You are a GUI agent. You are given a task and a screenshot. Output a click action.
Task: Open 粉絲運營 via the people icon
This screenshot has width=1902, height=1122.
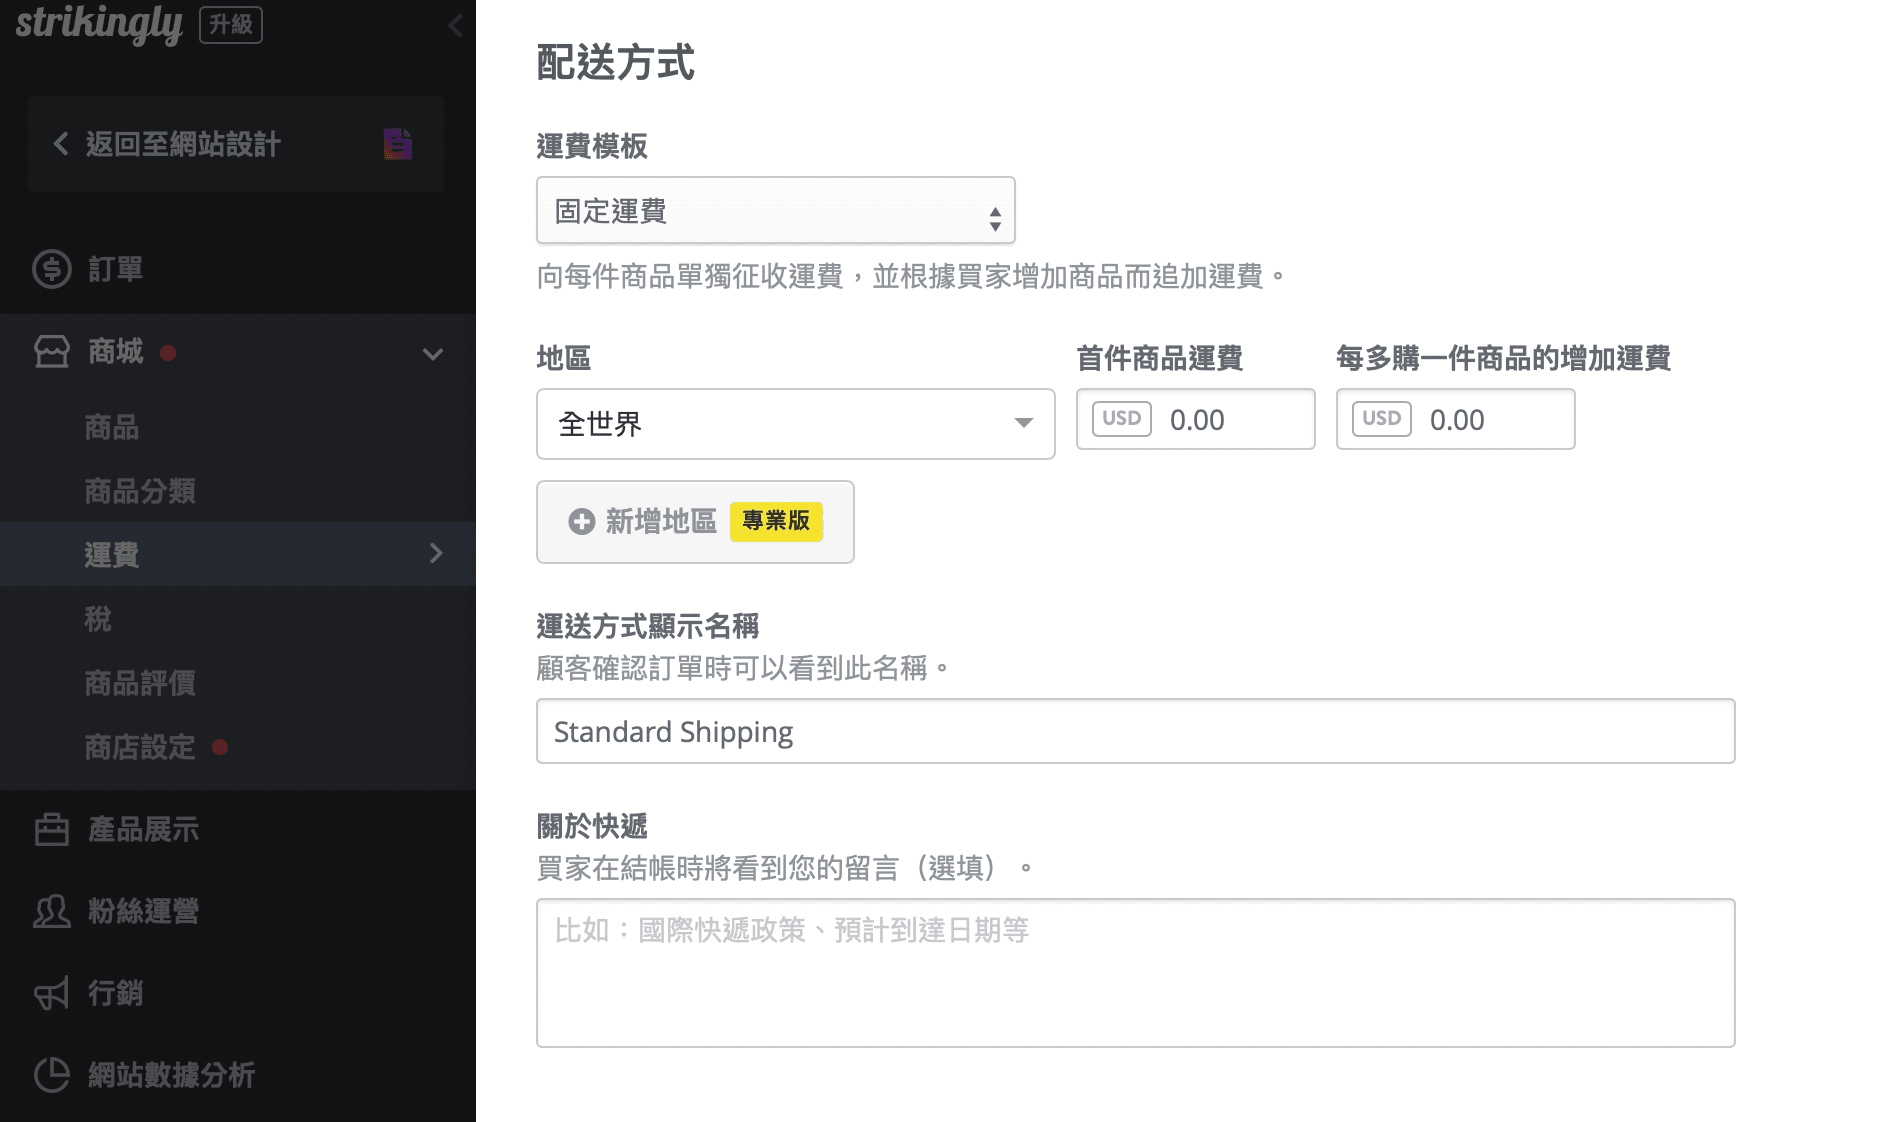[x=51, y=911]
